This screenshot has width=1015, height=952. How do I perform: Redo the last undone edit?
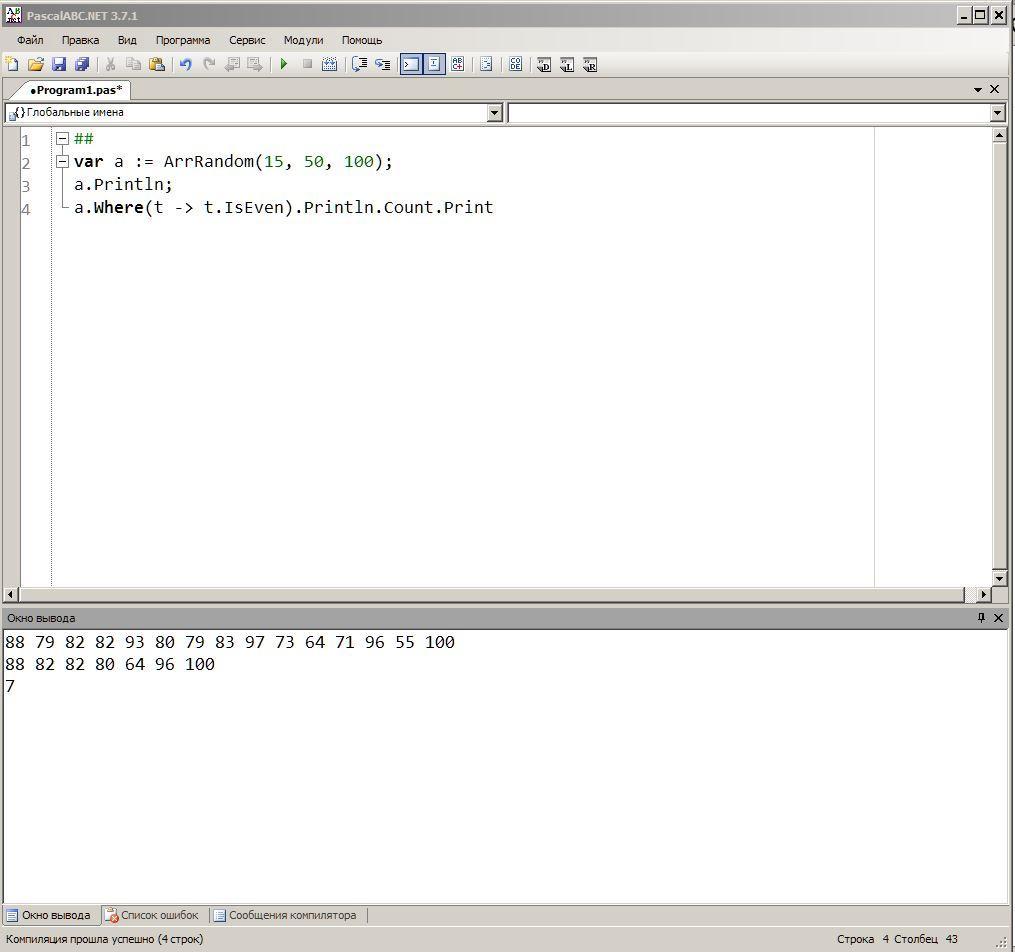[209, 64]
